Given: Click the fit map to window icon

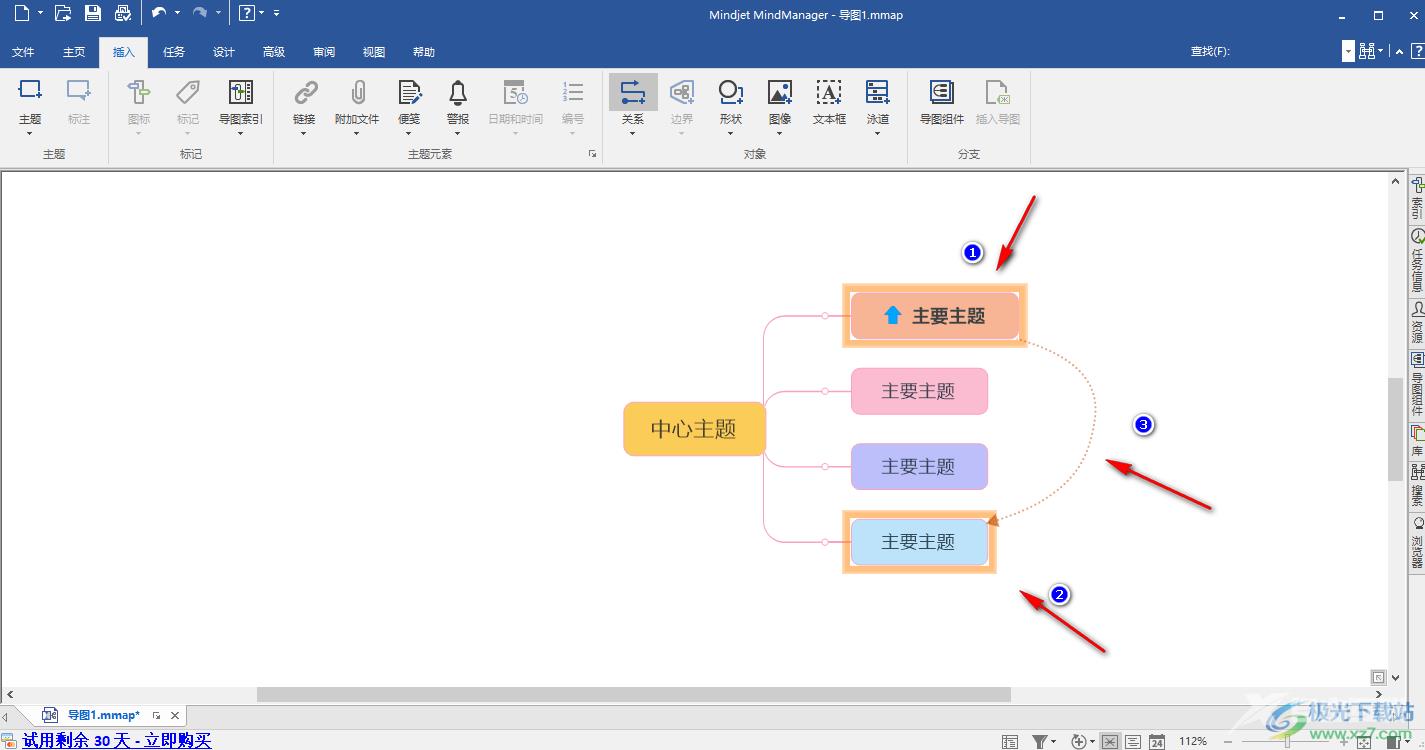Looking at the screenshot, I should [x=1364, y=741].
